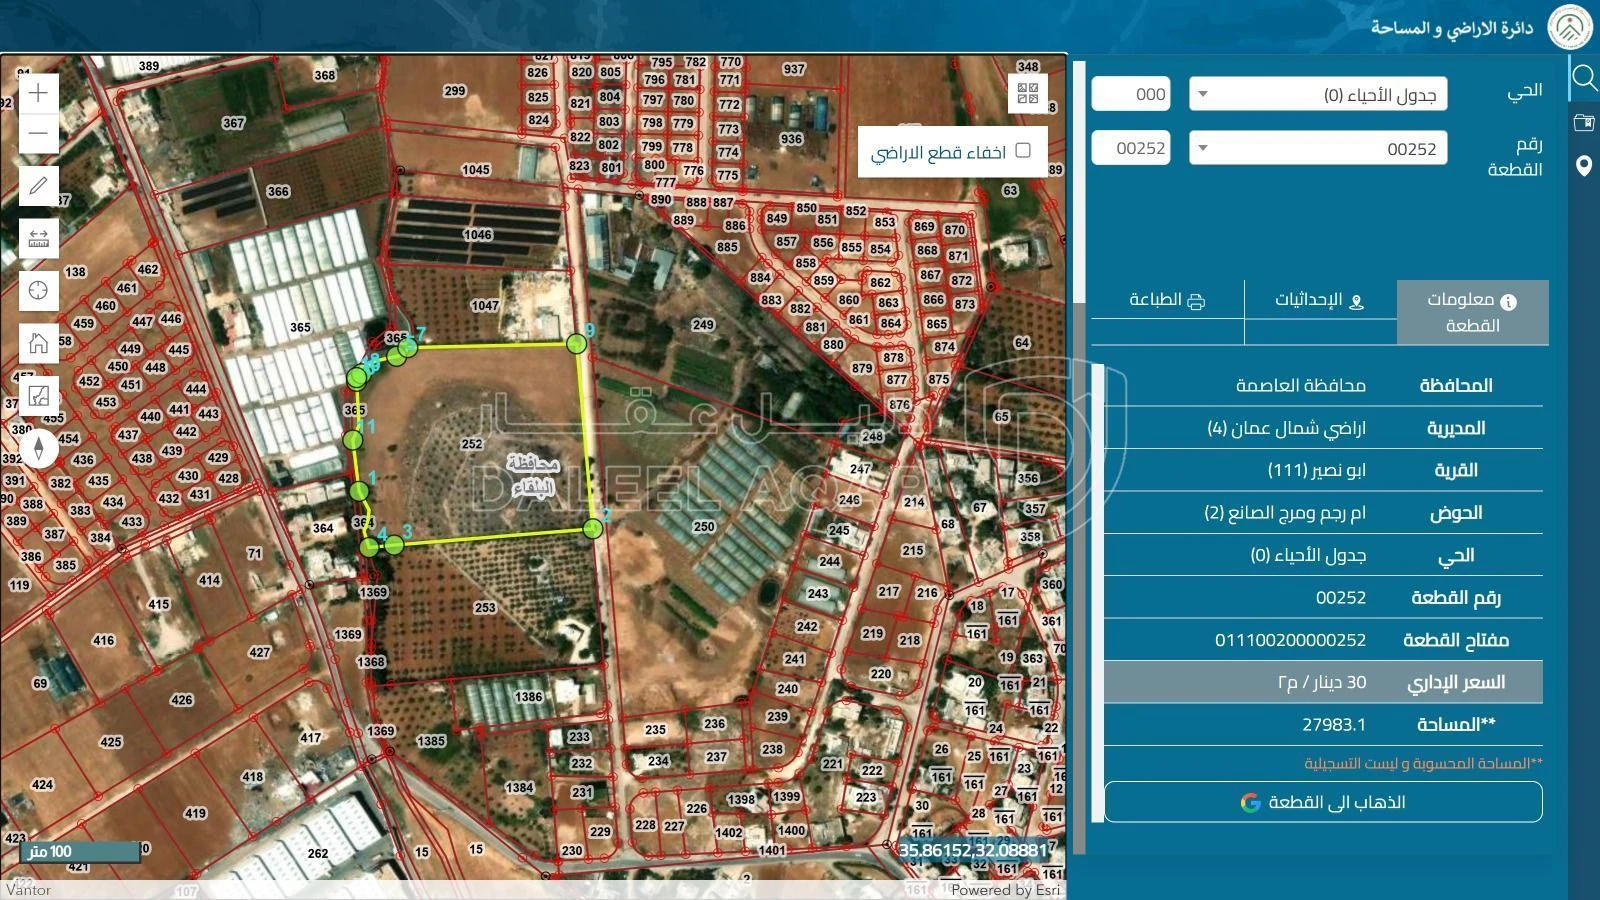Switch to الإحداثيات tab

pyautogui.click(x=1320, y=300)
